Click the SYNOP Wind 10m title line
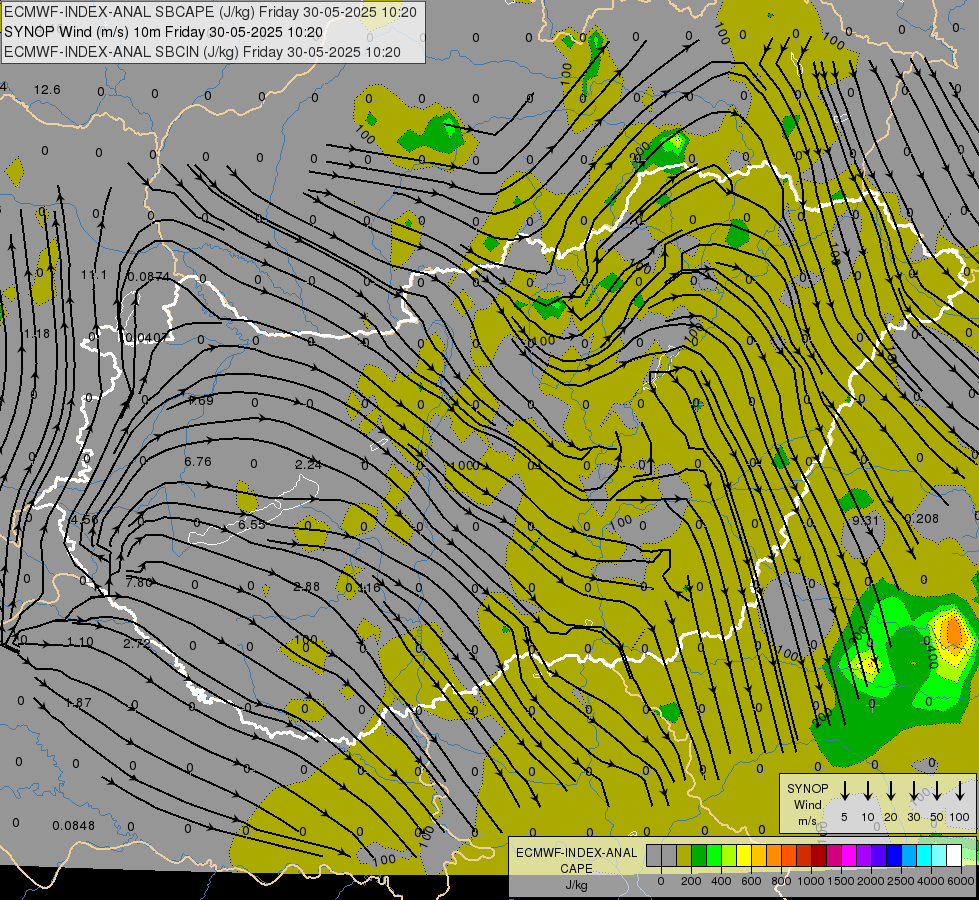 [x=164, y=32]
